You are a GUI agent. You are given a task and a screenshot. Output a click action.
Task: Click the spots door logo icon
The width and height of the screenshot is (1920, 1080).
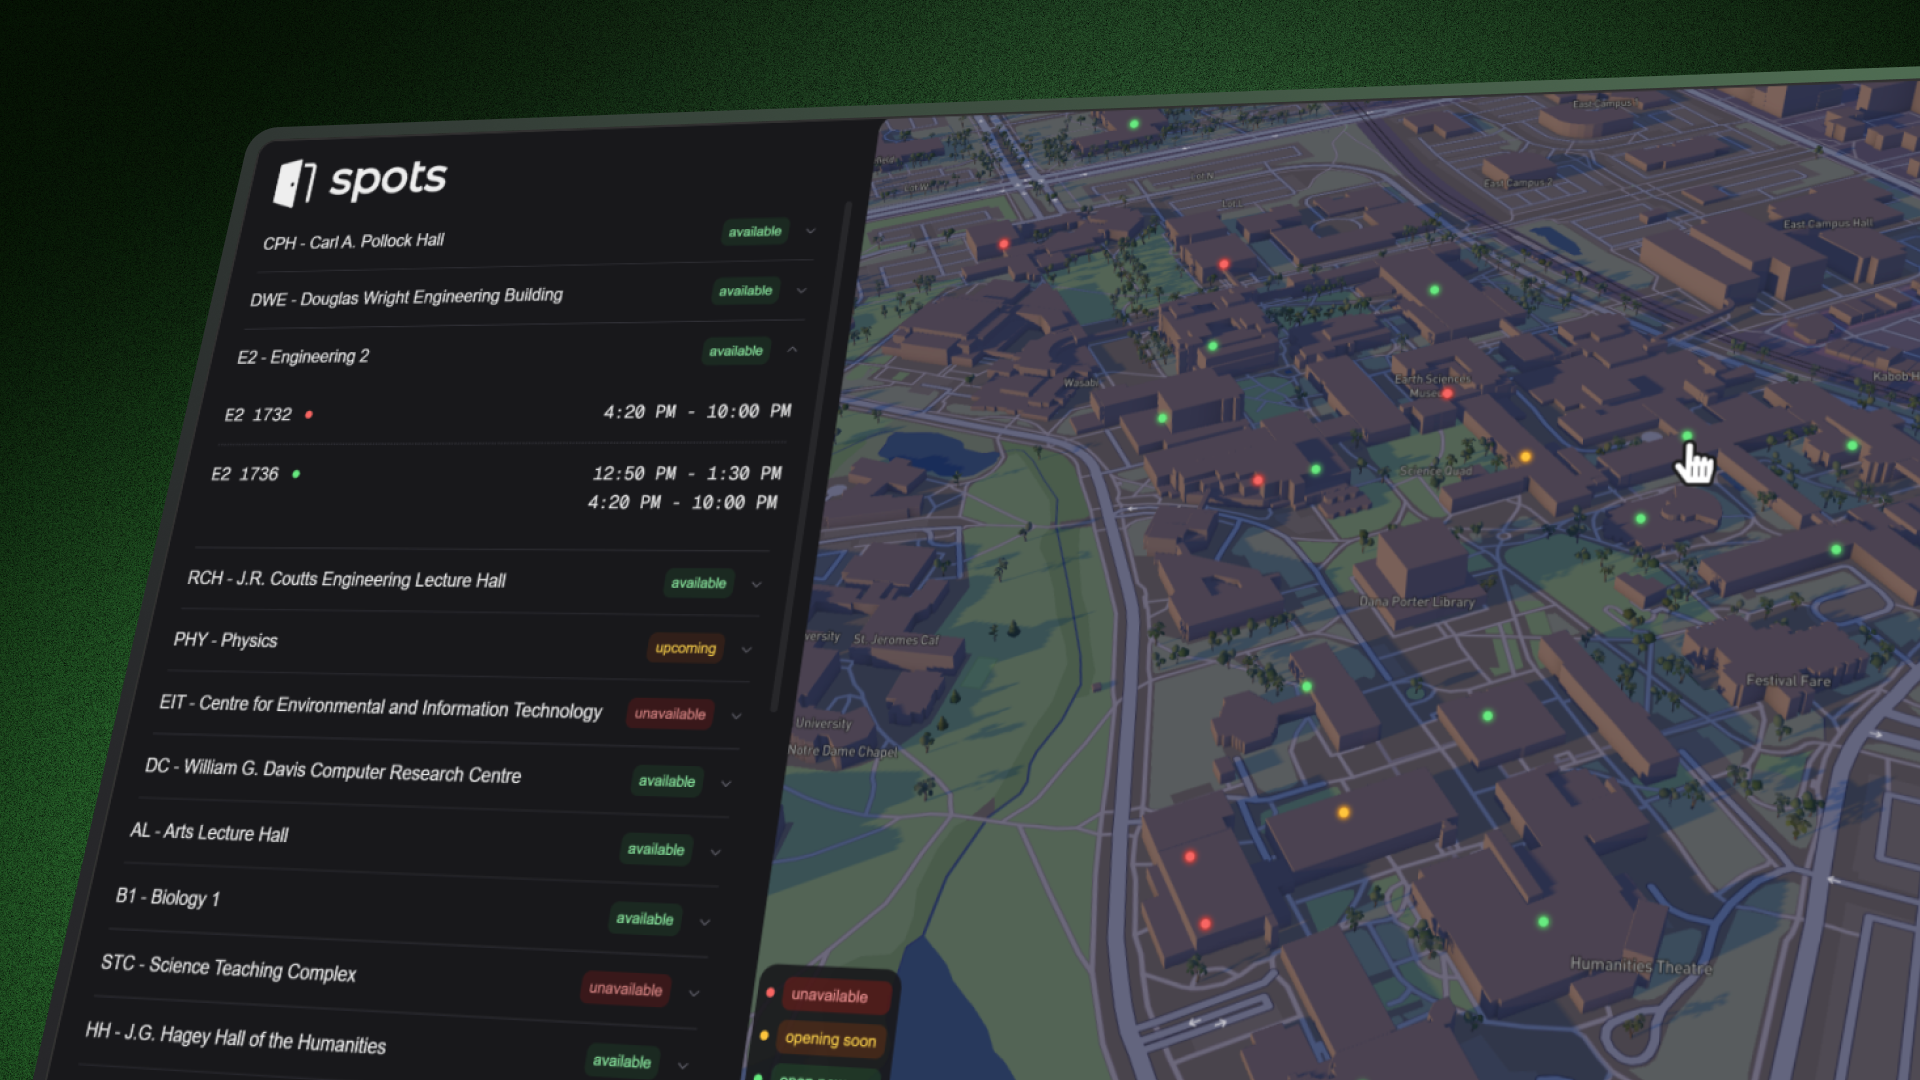[295, 183]
